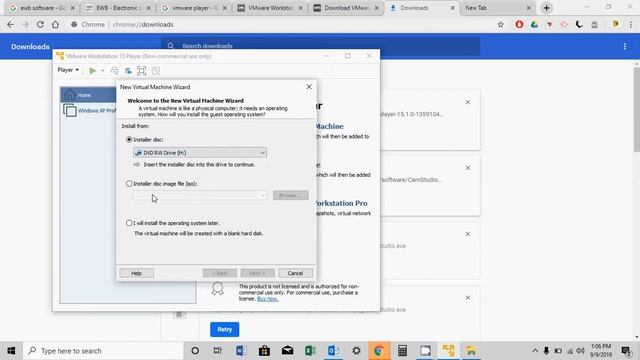Viewport: 640px width, 360px height.
Task: Open the ISO image path combo box
Action: click(200, 195)
